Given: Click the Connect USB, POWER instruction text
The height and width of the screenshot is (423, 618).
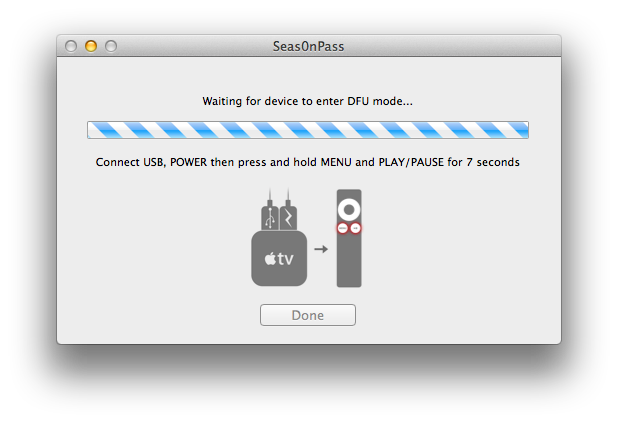Looking at the screenshot, I should point(308,161).
